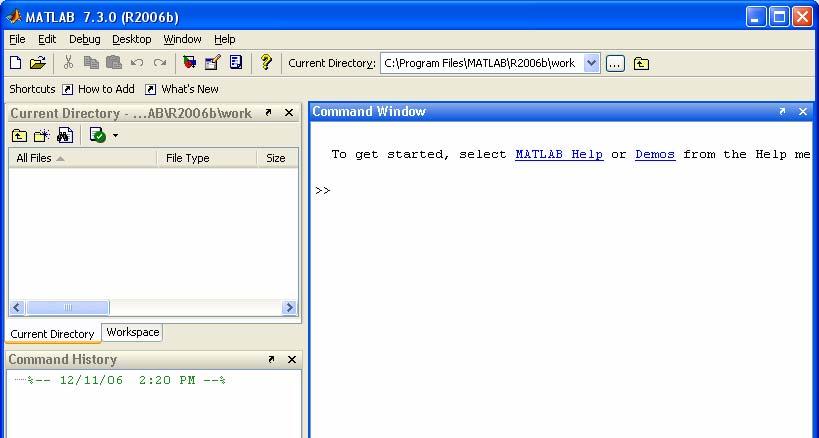Maximize the MATLAB window

(779, 17)
